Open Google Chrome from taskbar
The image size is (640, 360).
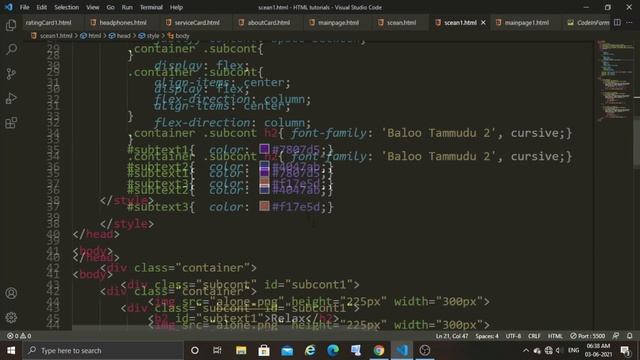[379, 350]
